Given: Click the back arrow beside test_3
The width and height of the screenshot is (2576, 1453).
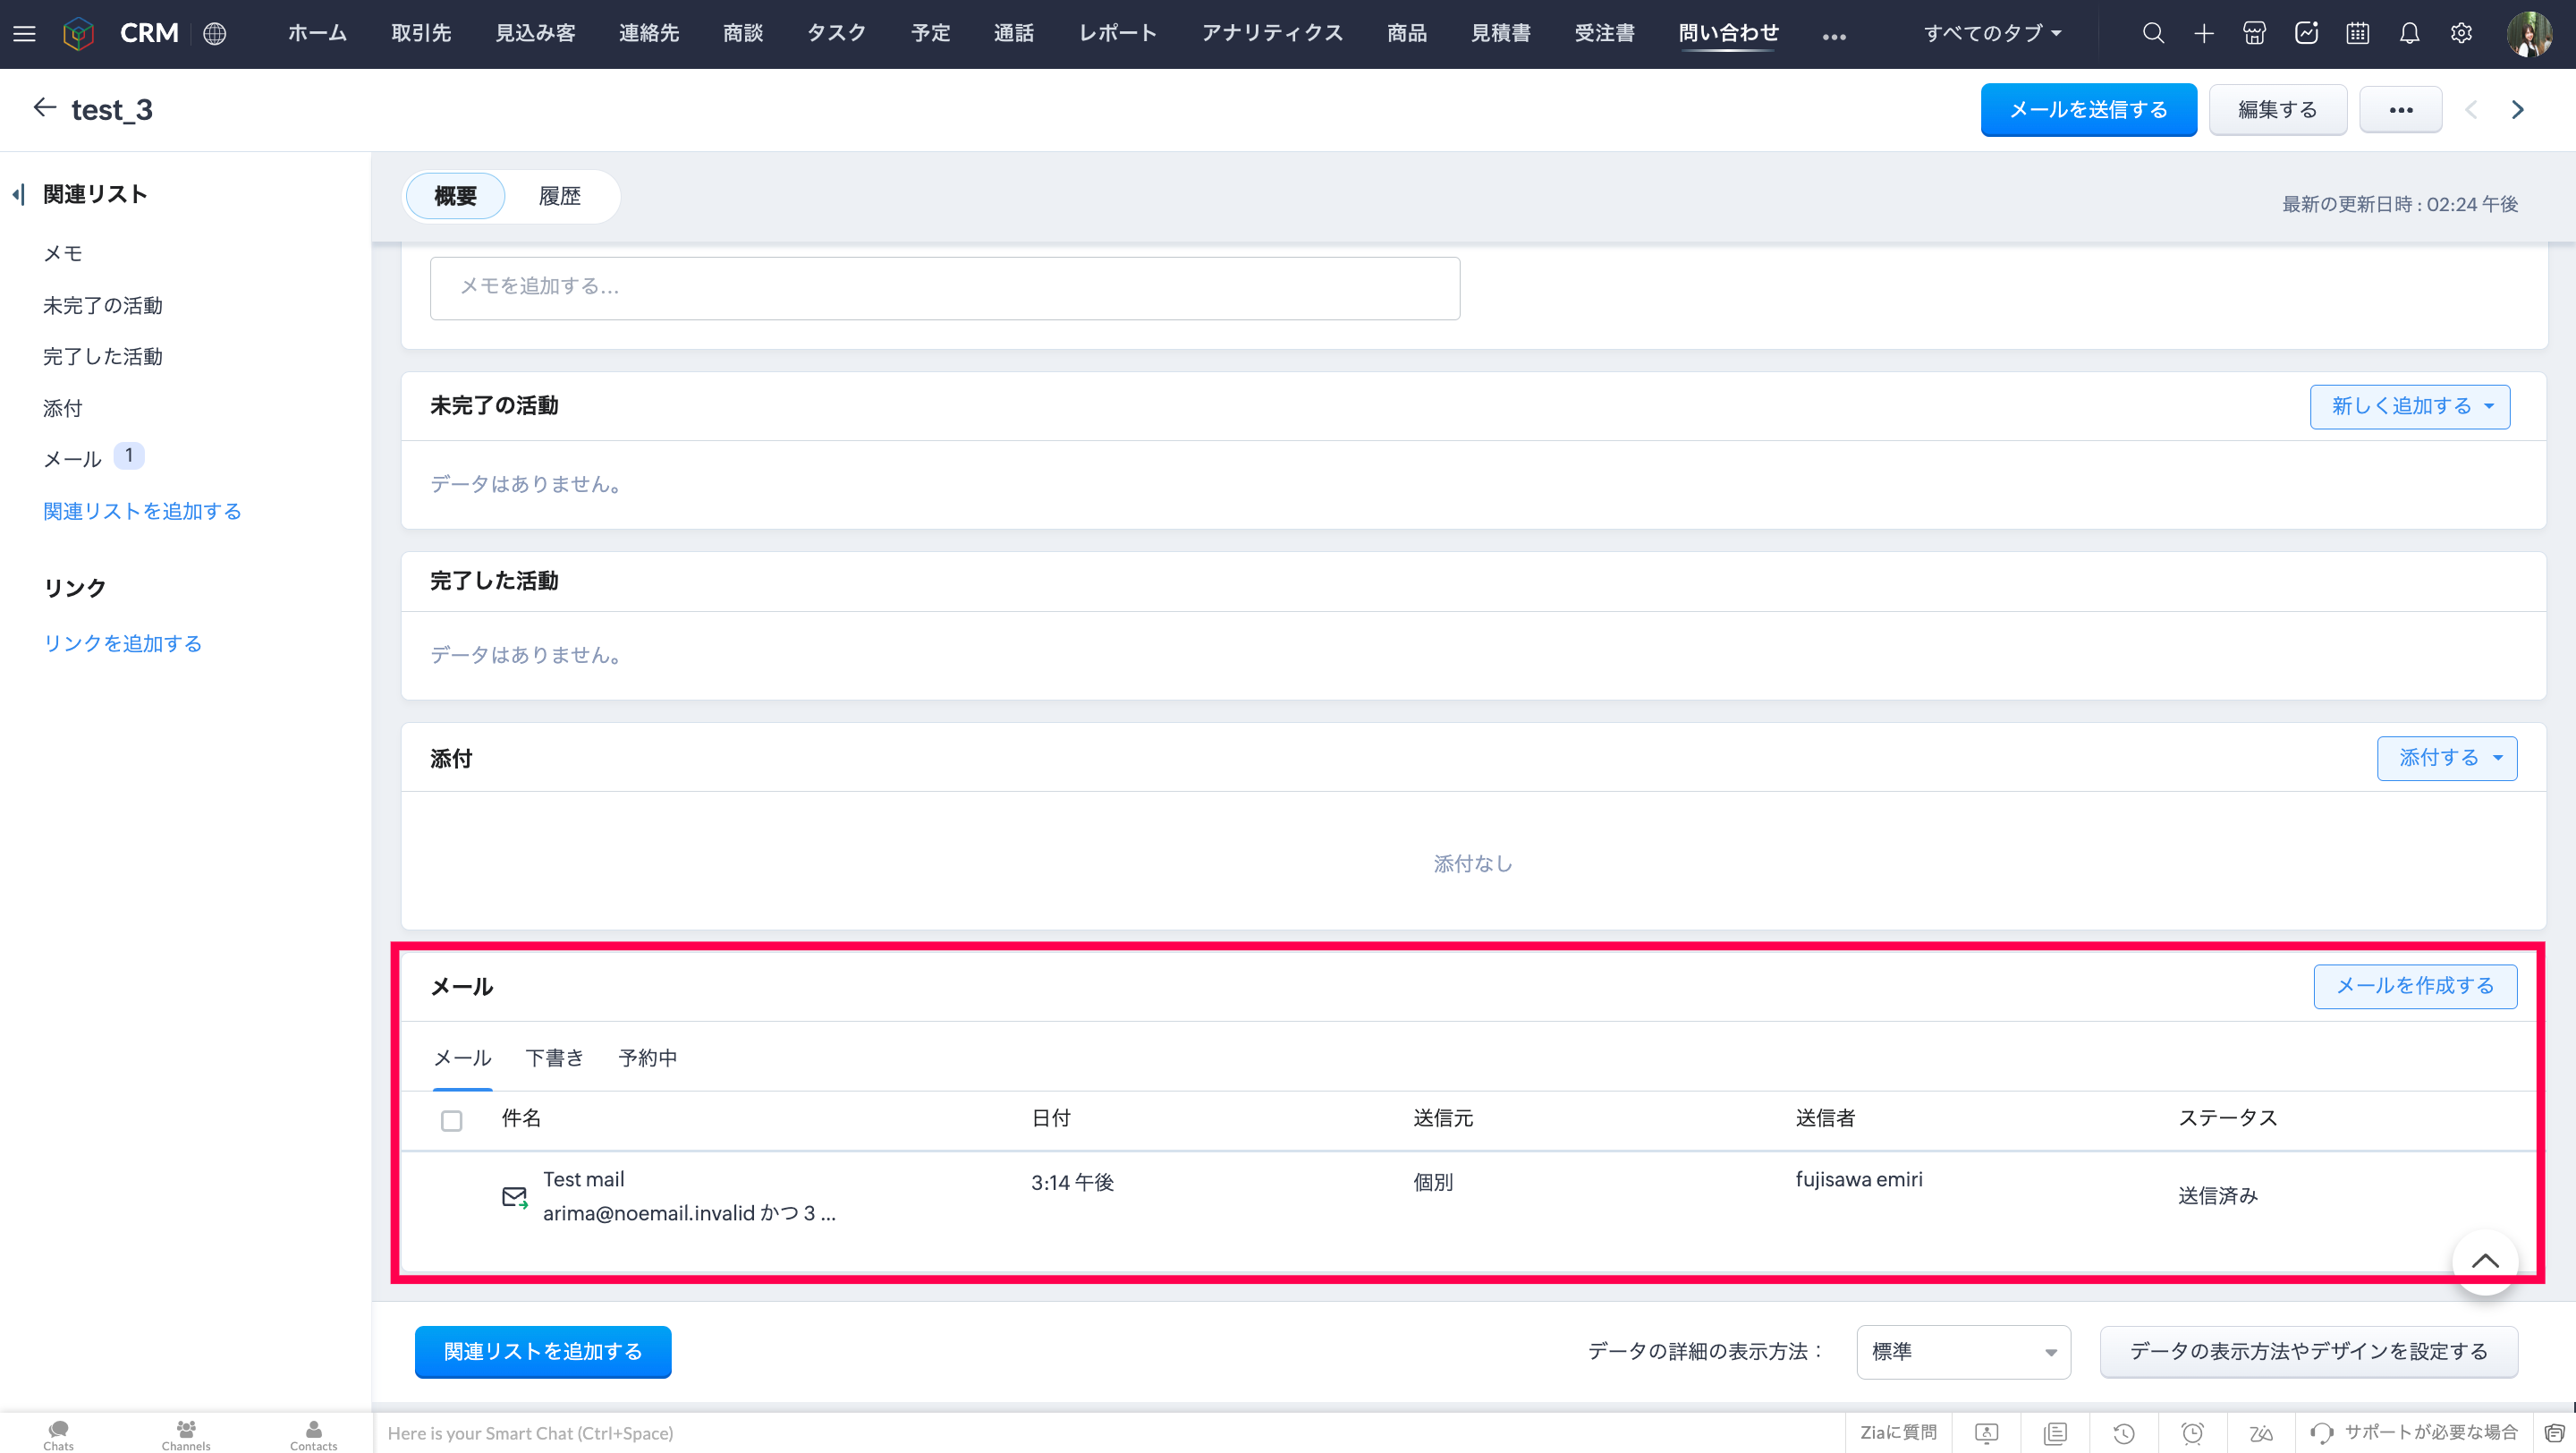Looking at the screenshot, I should click(44, 108).
